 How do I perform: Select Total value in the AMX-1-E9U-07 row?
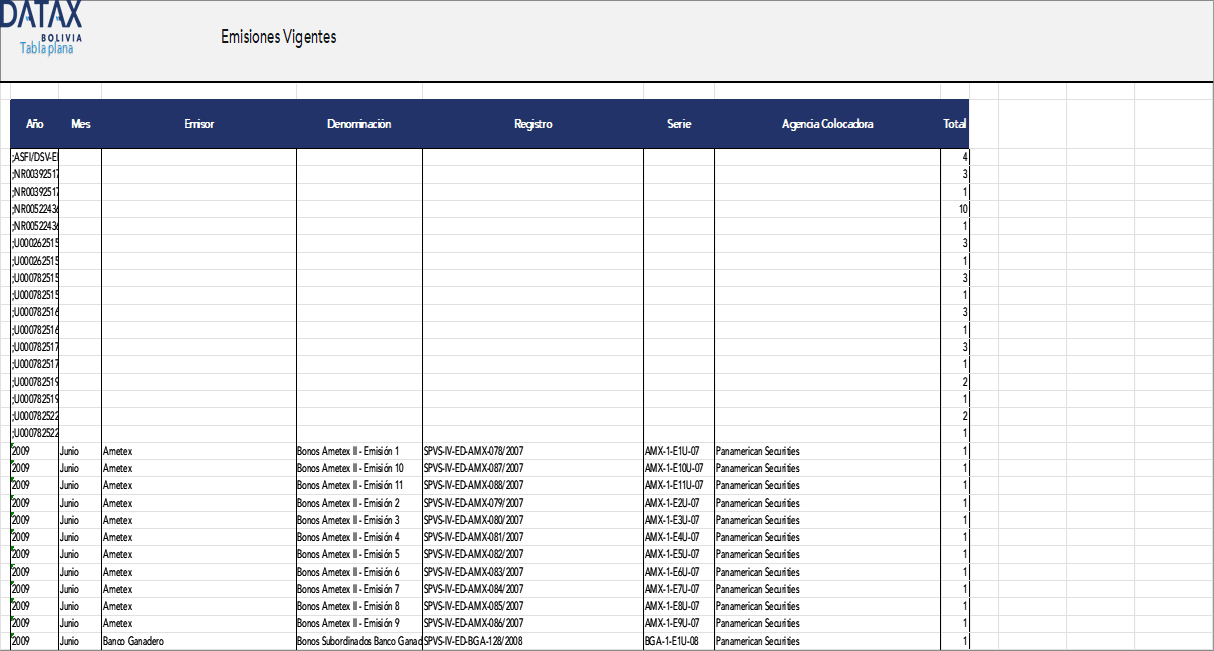955,623
